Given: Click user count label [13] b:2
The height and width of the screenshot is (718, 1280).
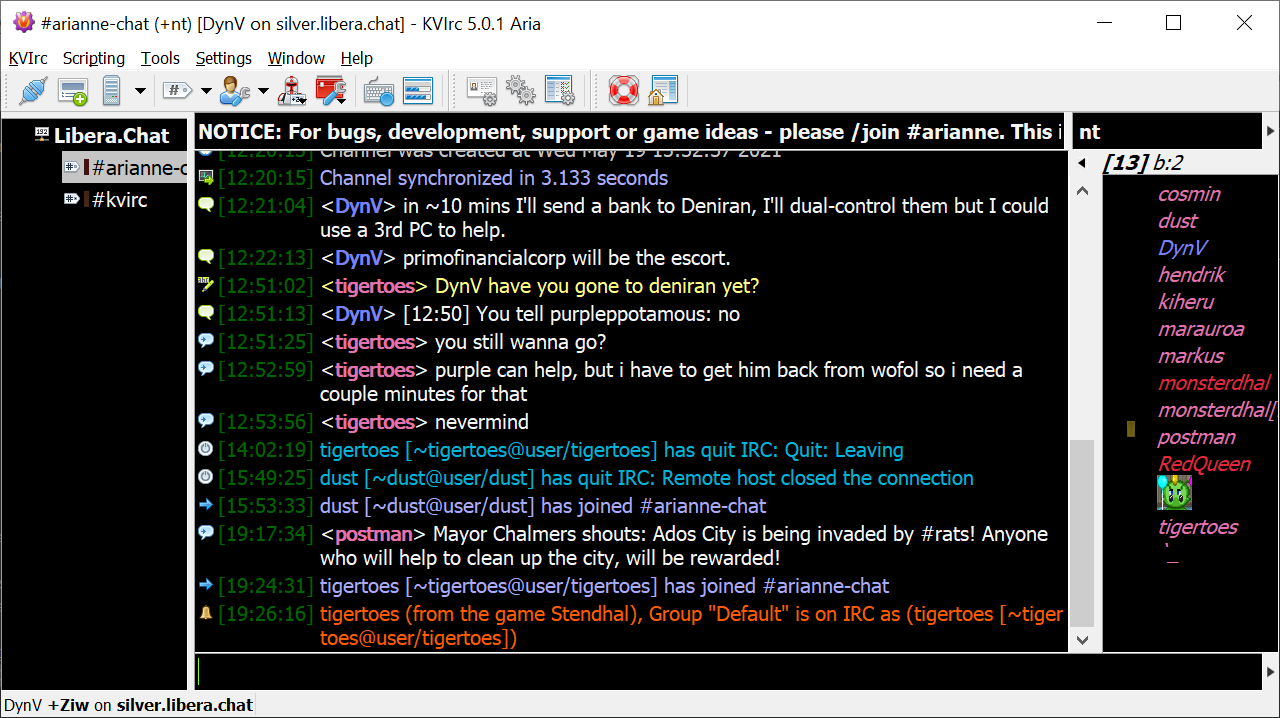Looking at the screenshot, I should pyautogui.click(x=1142, y=163).
